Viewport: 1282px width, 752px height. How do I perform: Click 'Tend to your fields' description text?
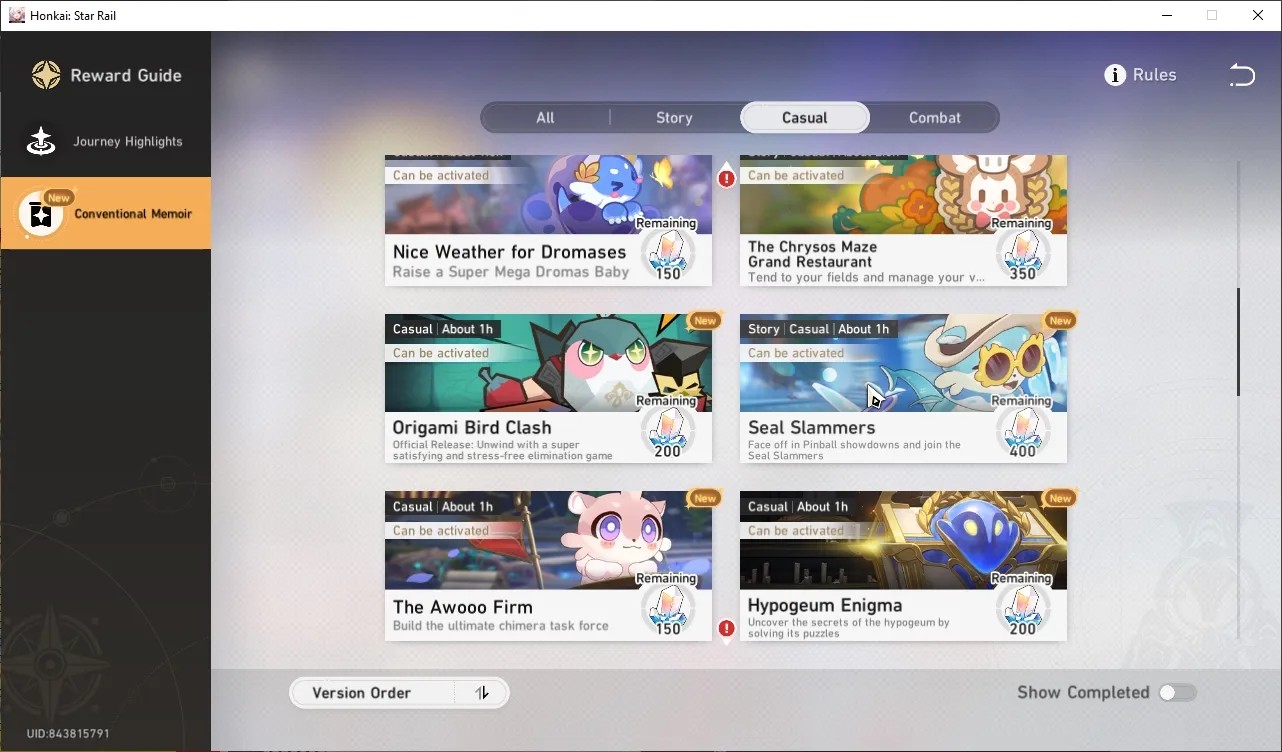pyautogui.click(x=866, y=278)
